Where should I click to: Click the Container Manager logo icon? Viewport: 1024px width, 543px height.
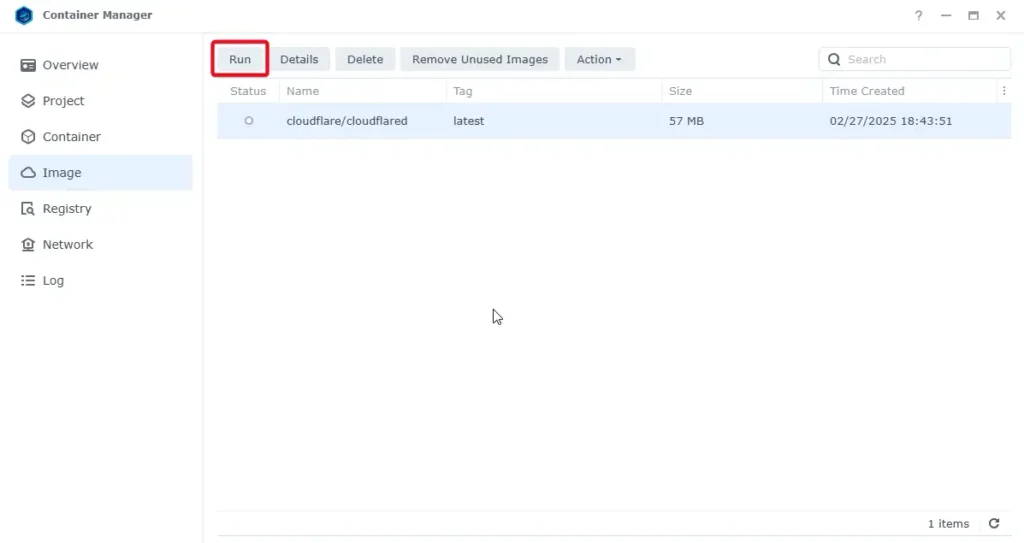(24, 16)
